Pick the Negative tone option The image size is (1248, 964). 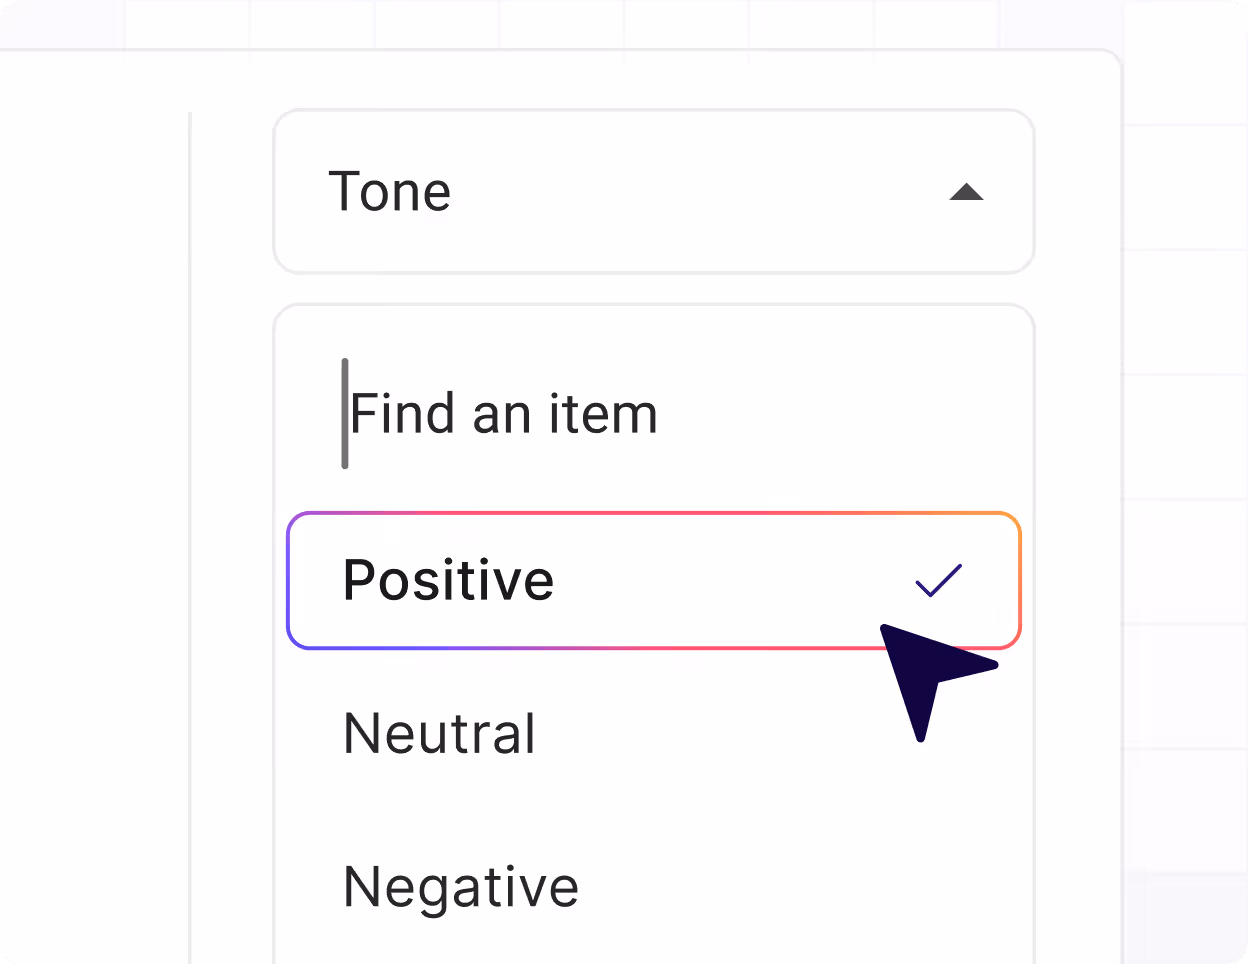(460, 885)
